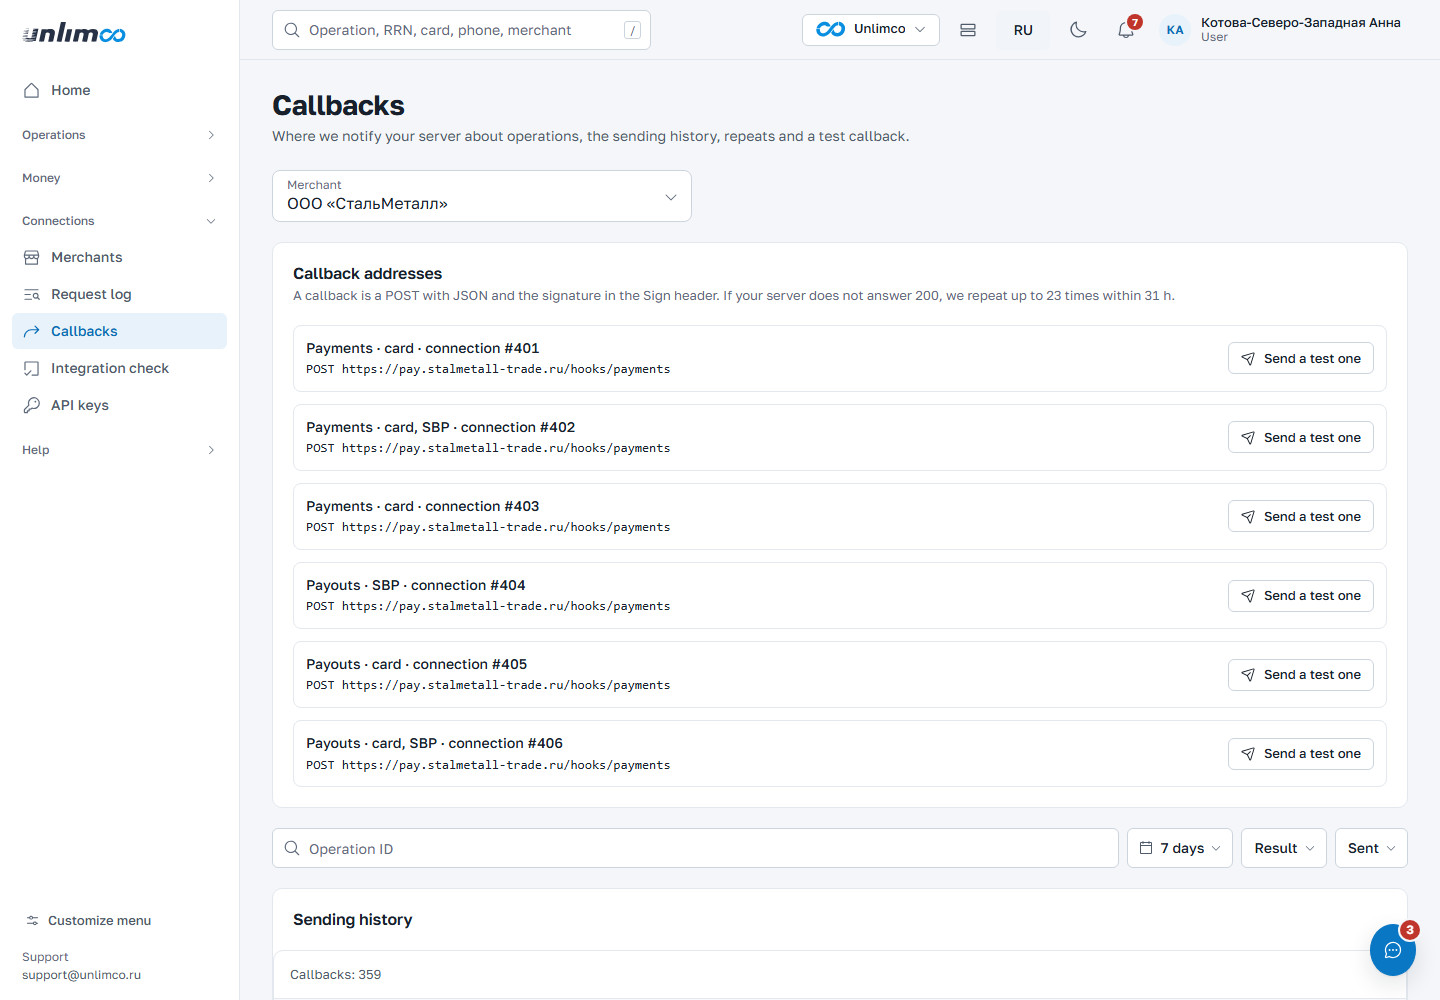This screenshot has height=1000, width=1440.
Task: Click the slash shortcut hint in search
Action: click(x=632, y=30)
